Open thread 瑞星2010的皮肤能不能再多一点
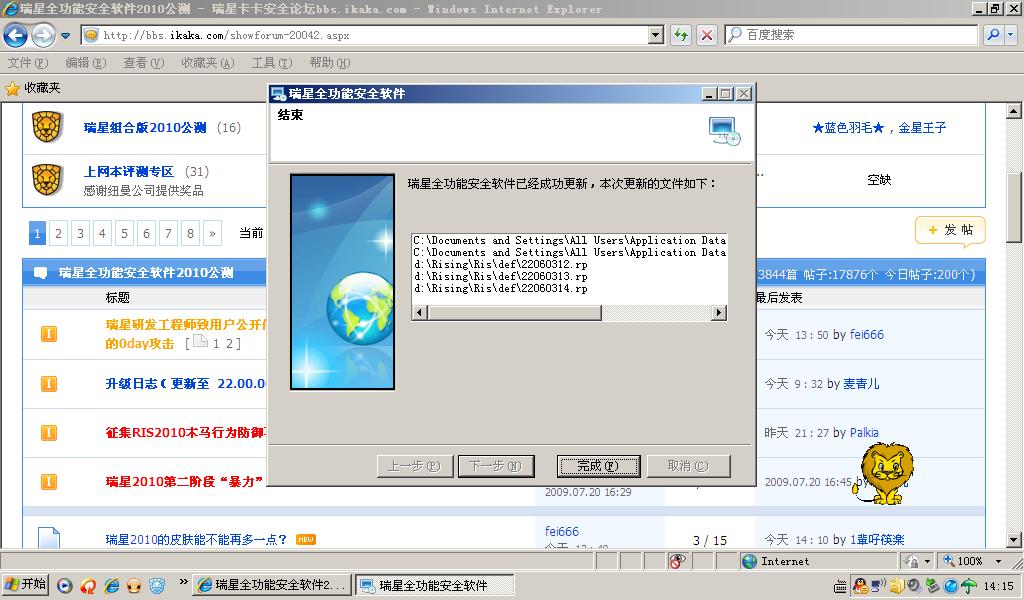 pos(196,540)
